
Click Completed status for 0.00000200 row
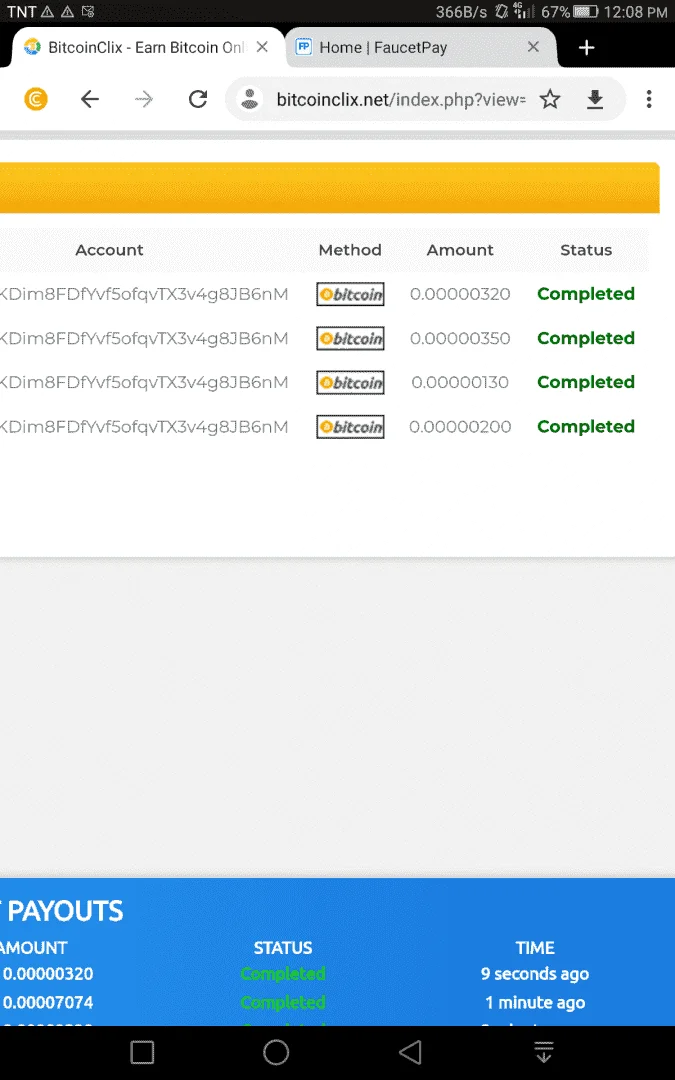click(x=586, y=427)
